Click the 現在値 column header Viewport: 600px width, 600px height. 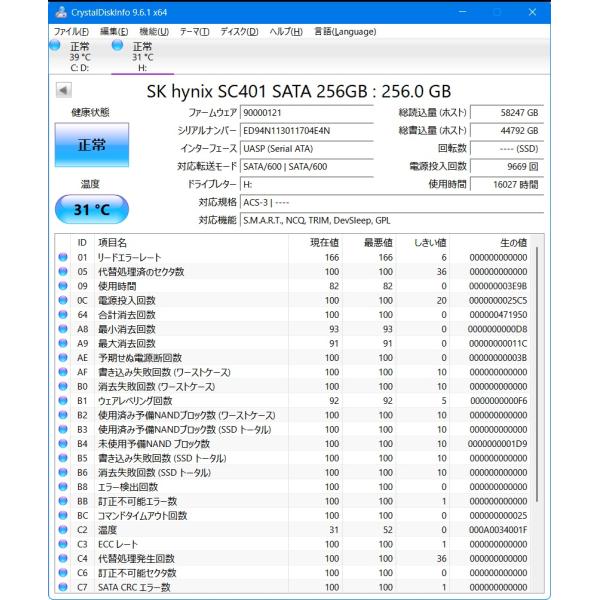316,243
